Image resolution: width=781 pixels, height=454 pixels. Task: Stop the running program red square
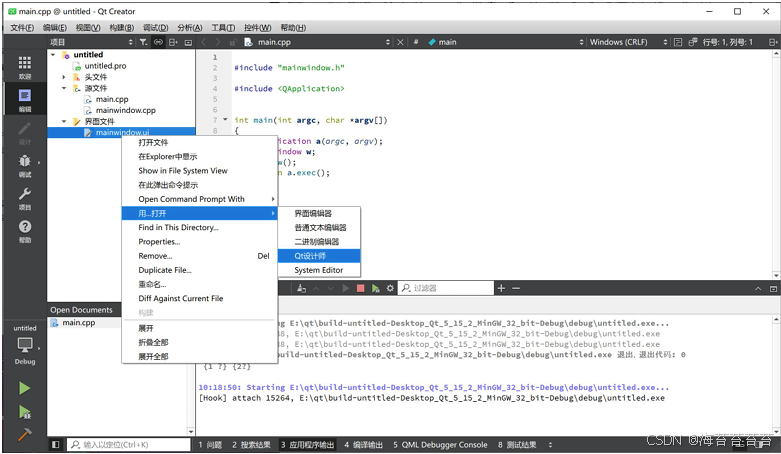(361, 288)
